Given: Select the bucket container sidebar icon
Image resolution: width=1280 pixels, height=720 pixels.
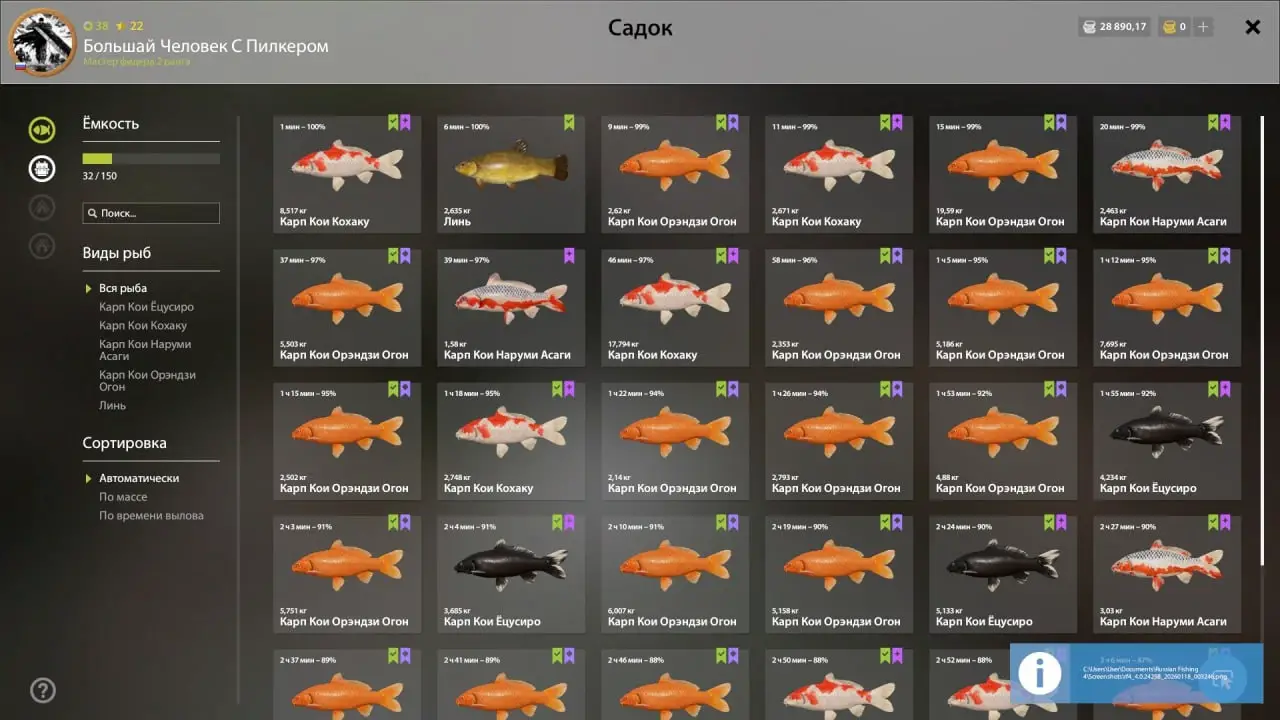Looking at the screenshot, I should tap(42, 168).
